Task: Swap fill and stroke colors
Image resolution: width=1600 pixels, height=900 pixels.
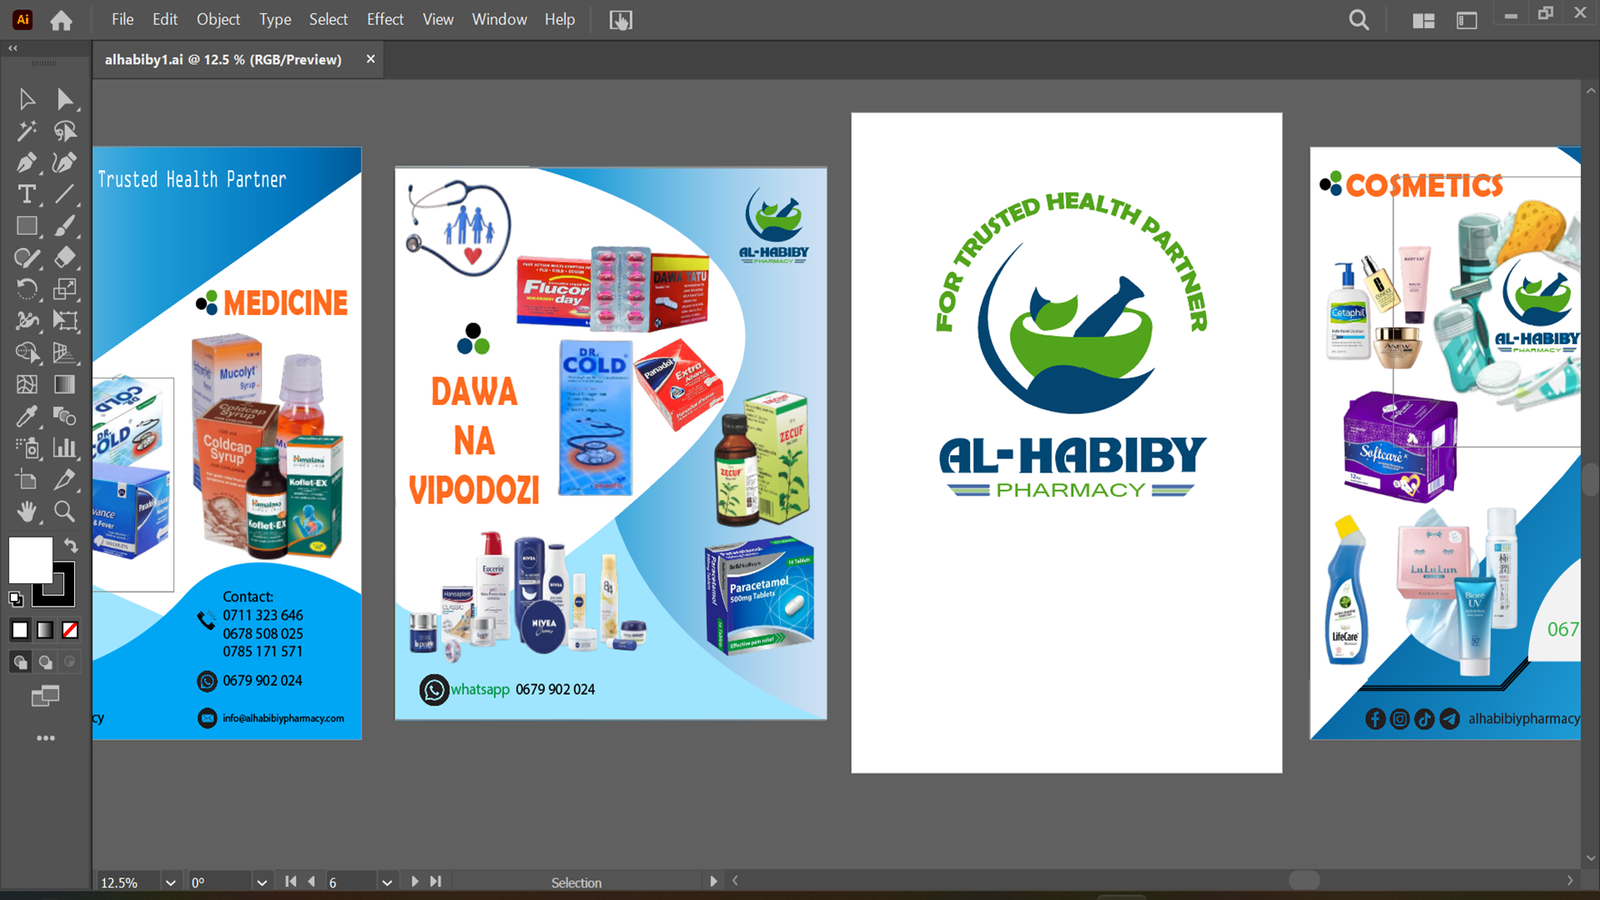Action: point(71,545)
